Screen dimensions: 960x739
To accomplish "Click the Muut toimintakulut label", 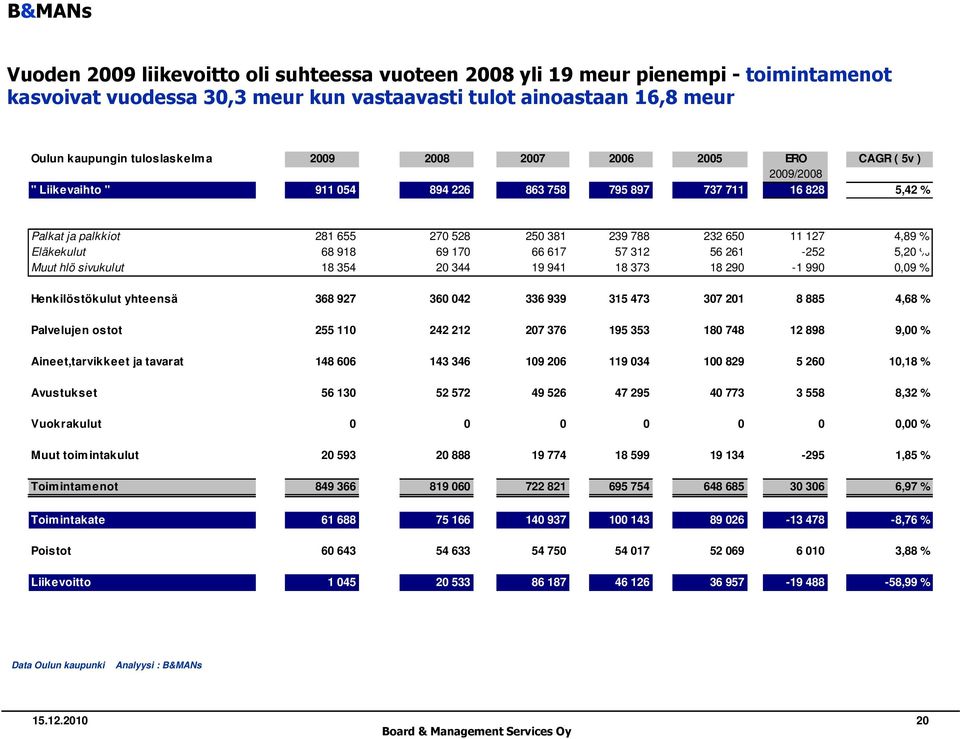I will click(85, 455).
